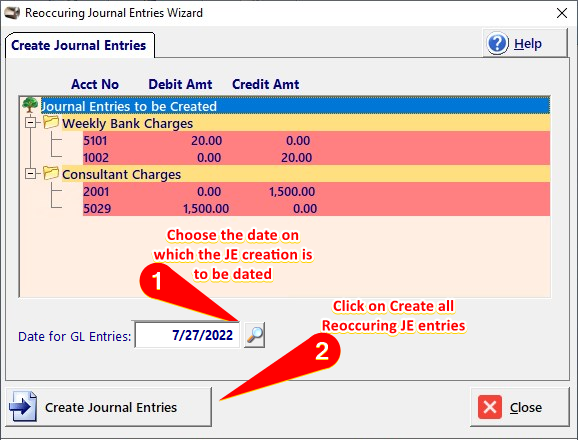Select account 5101 entry row
The width and height of the screenshot is (578, 440).
coord(316,140)
